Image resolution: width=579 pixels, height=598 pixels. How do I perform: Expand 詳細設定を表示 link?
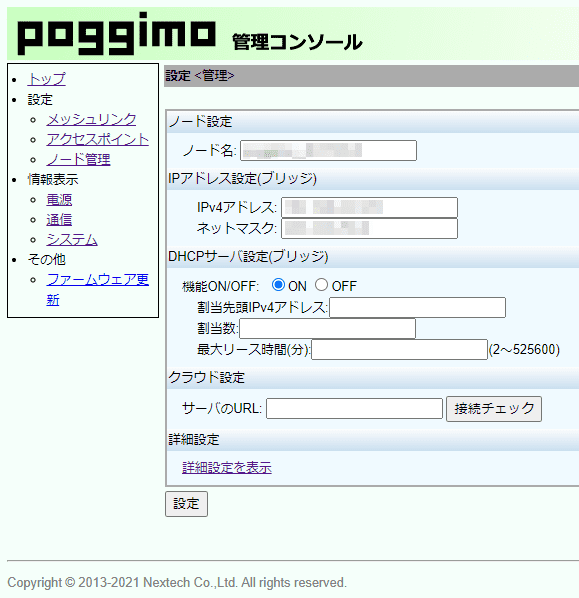pyautogui.click(x=227, y=467)
